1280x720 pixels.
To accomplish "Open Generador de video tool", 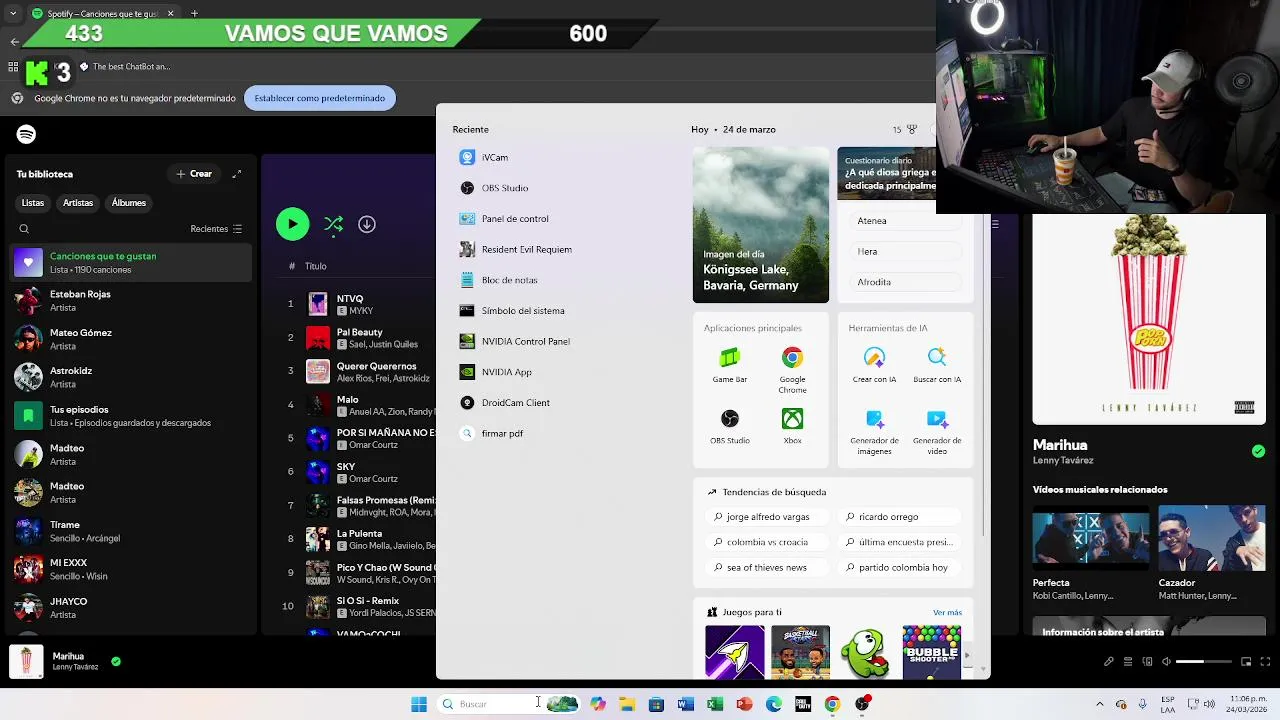I will point(937,432).
